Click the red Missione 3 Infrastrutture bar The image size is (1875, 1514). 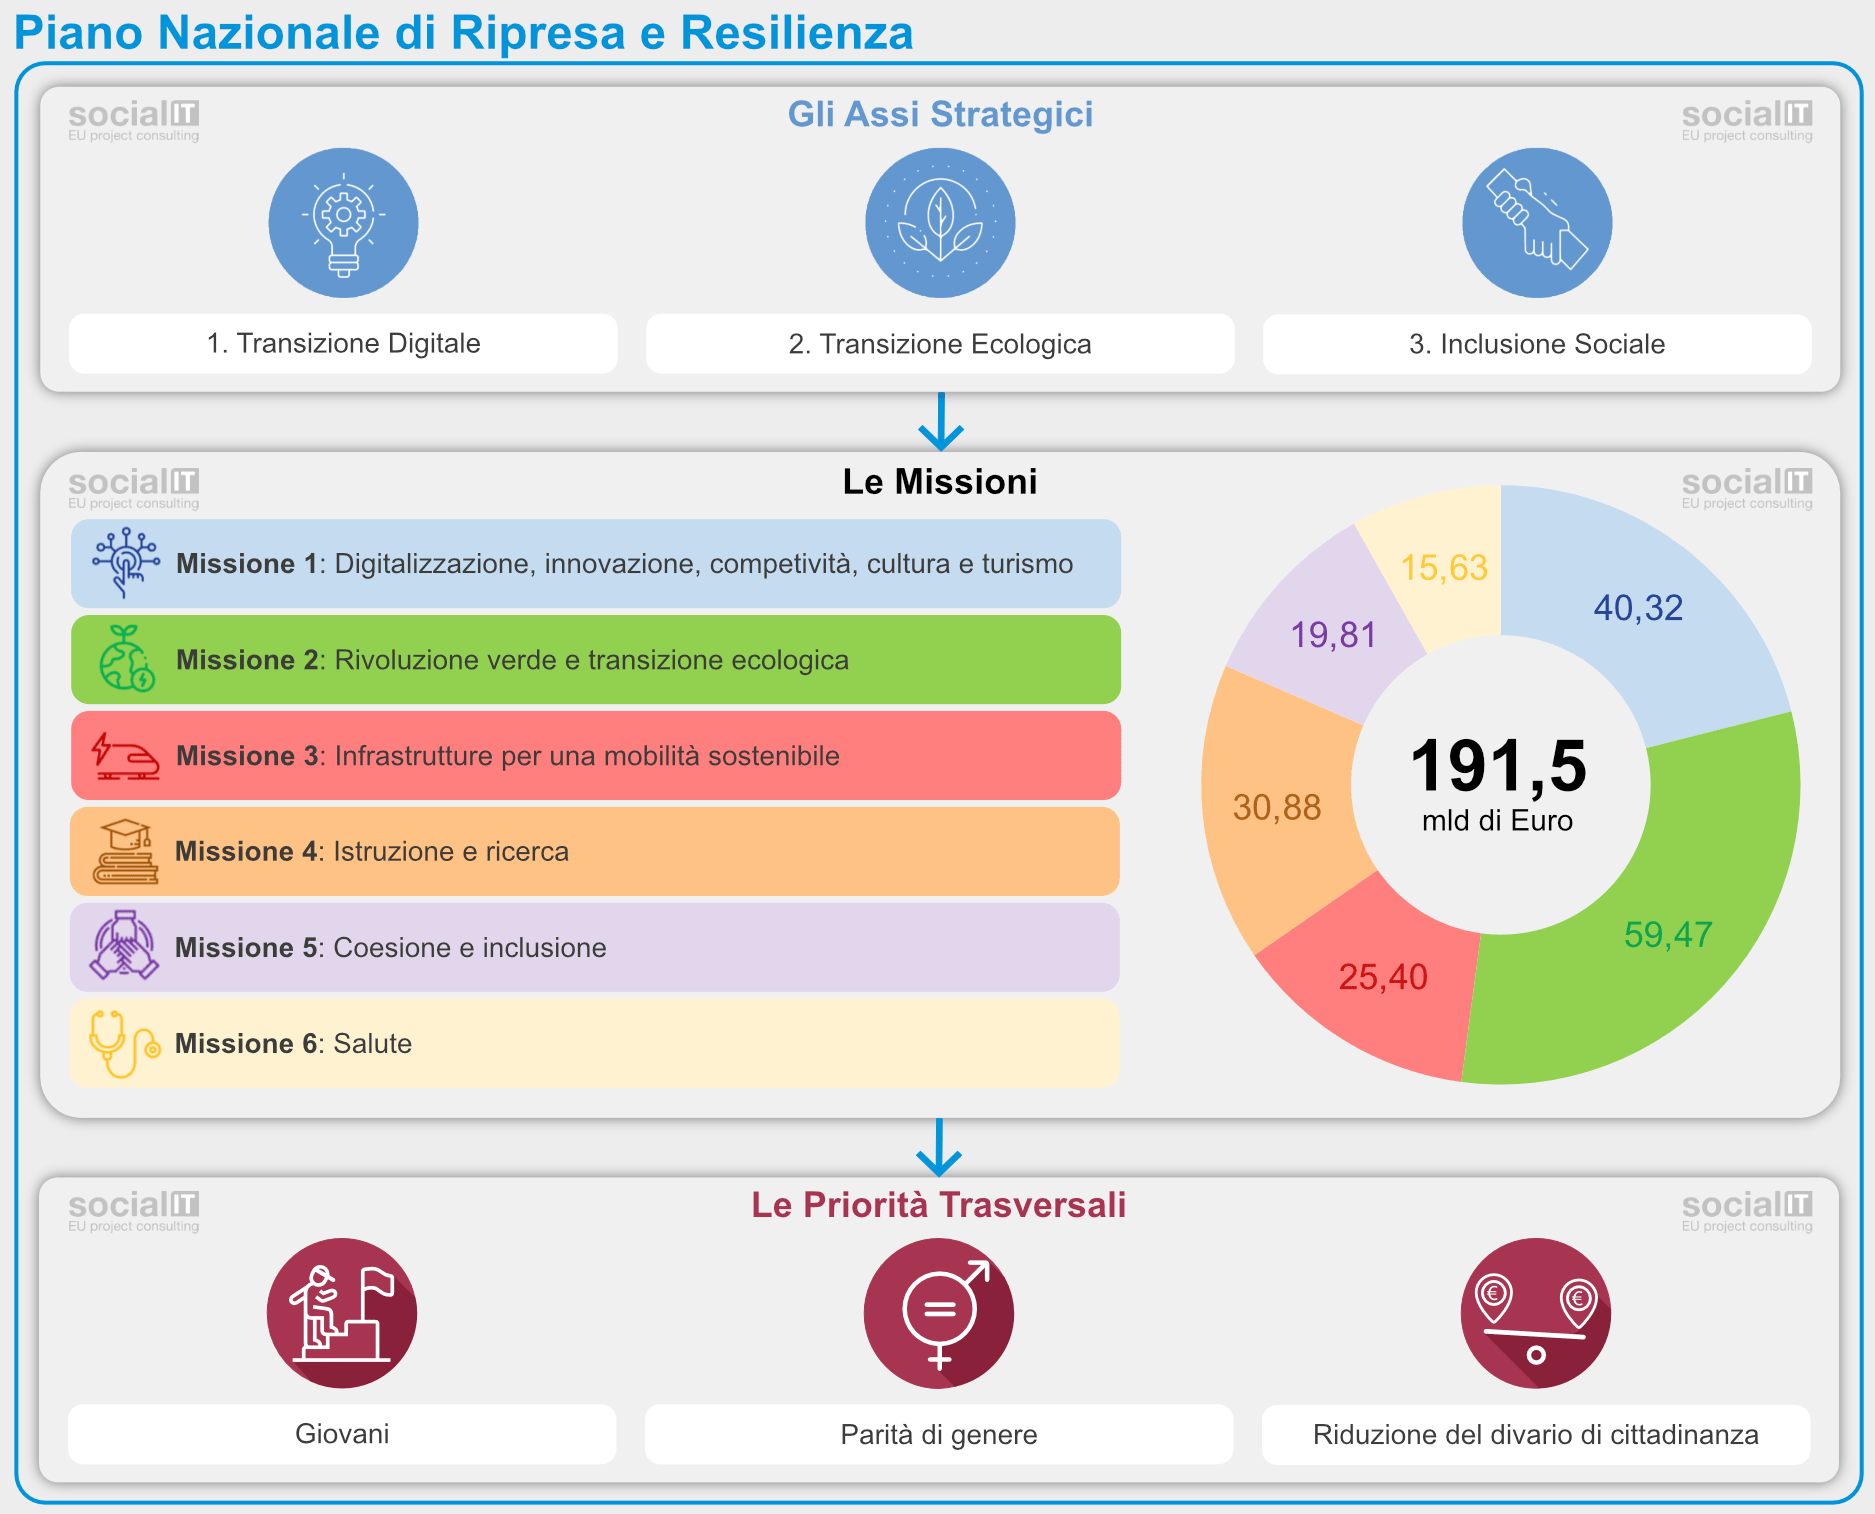tap(596, 755)
